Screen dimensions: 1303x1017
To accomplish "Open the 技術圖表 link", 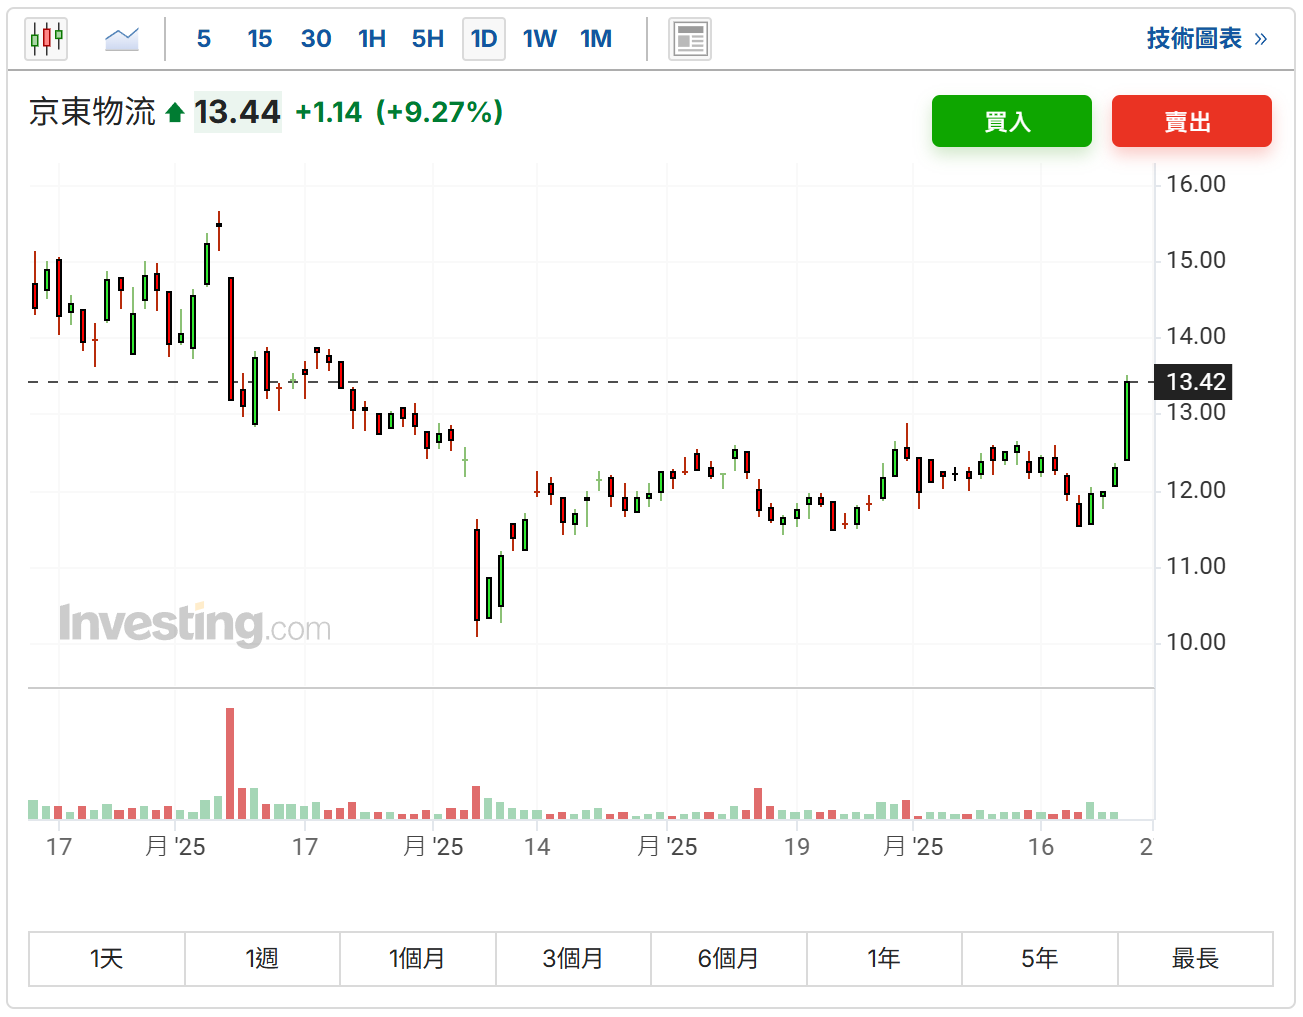I will click(x=1207, y=38).
